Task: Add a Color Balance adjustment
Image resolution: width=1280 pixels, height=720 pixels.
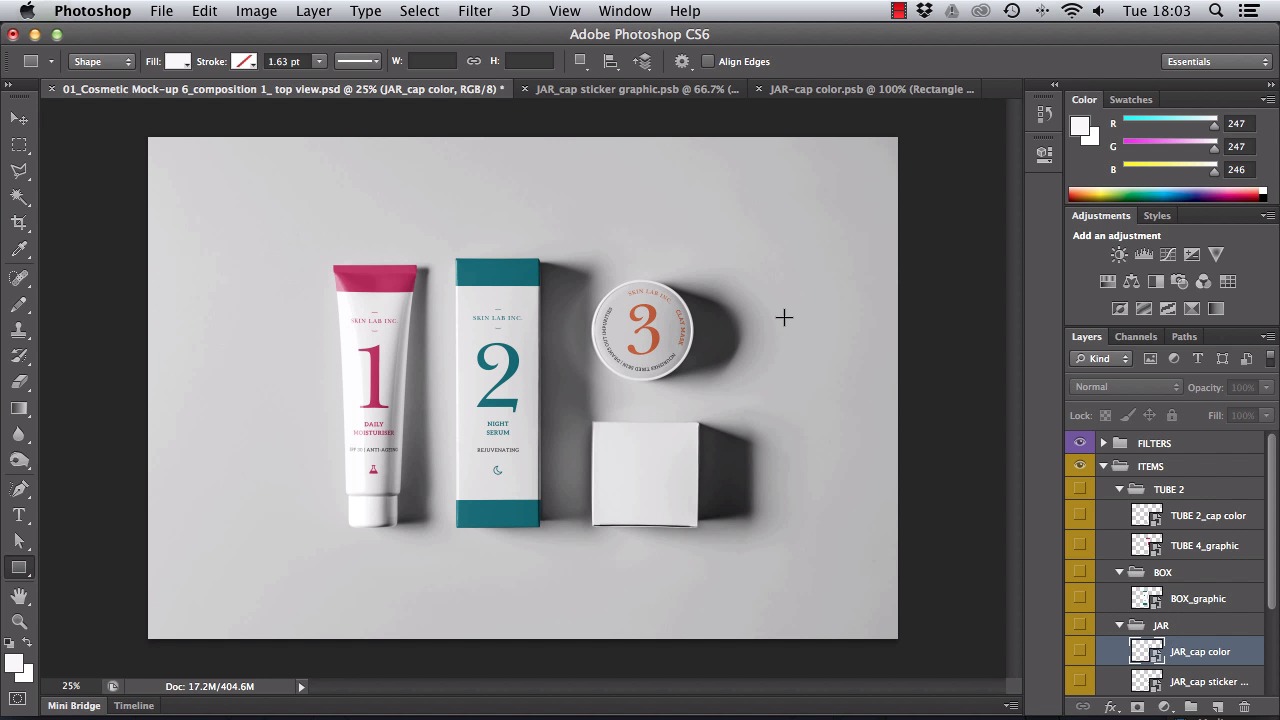Action: 1131,282
